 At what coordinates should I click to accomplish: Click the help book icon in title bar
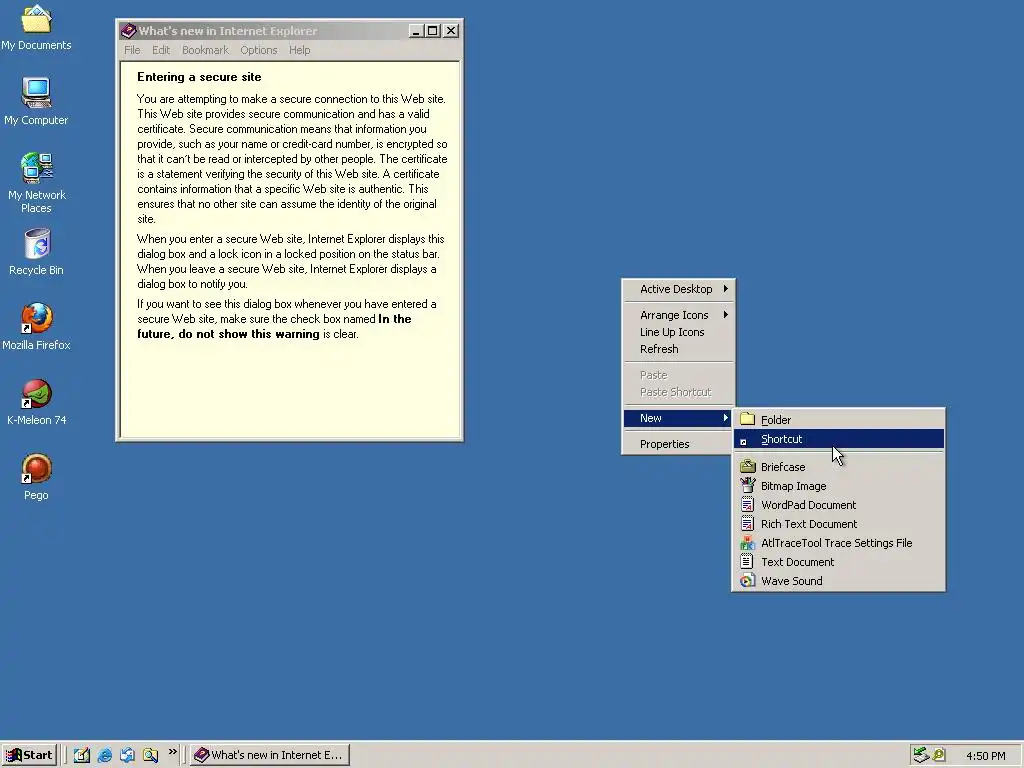(128, 31)
